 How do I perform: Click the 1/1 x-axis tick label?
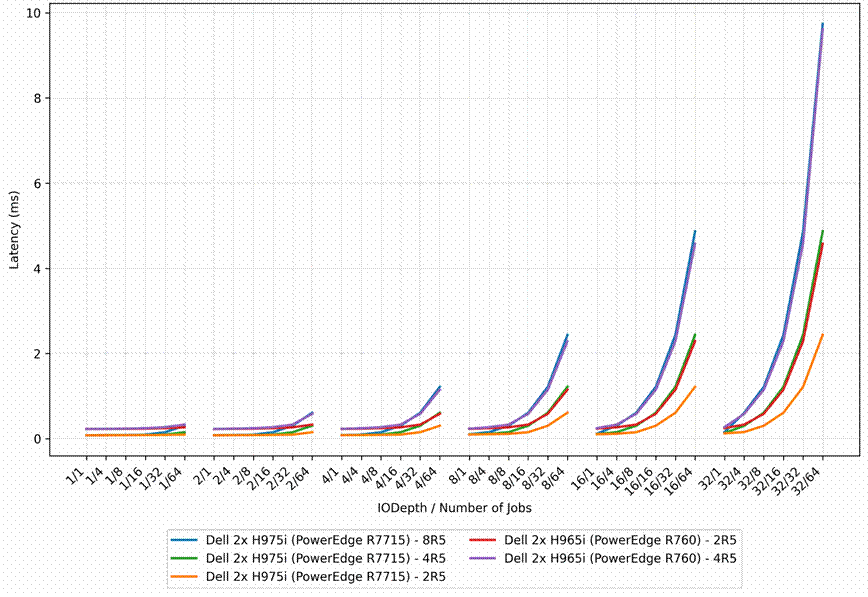point(78,475)
